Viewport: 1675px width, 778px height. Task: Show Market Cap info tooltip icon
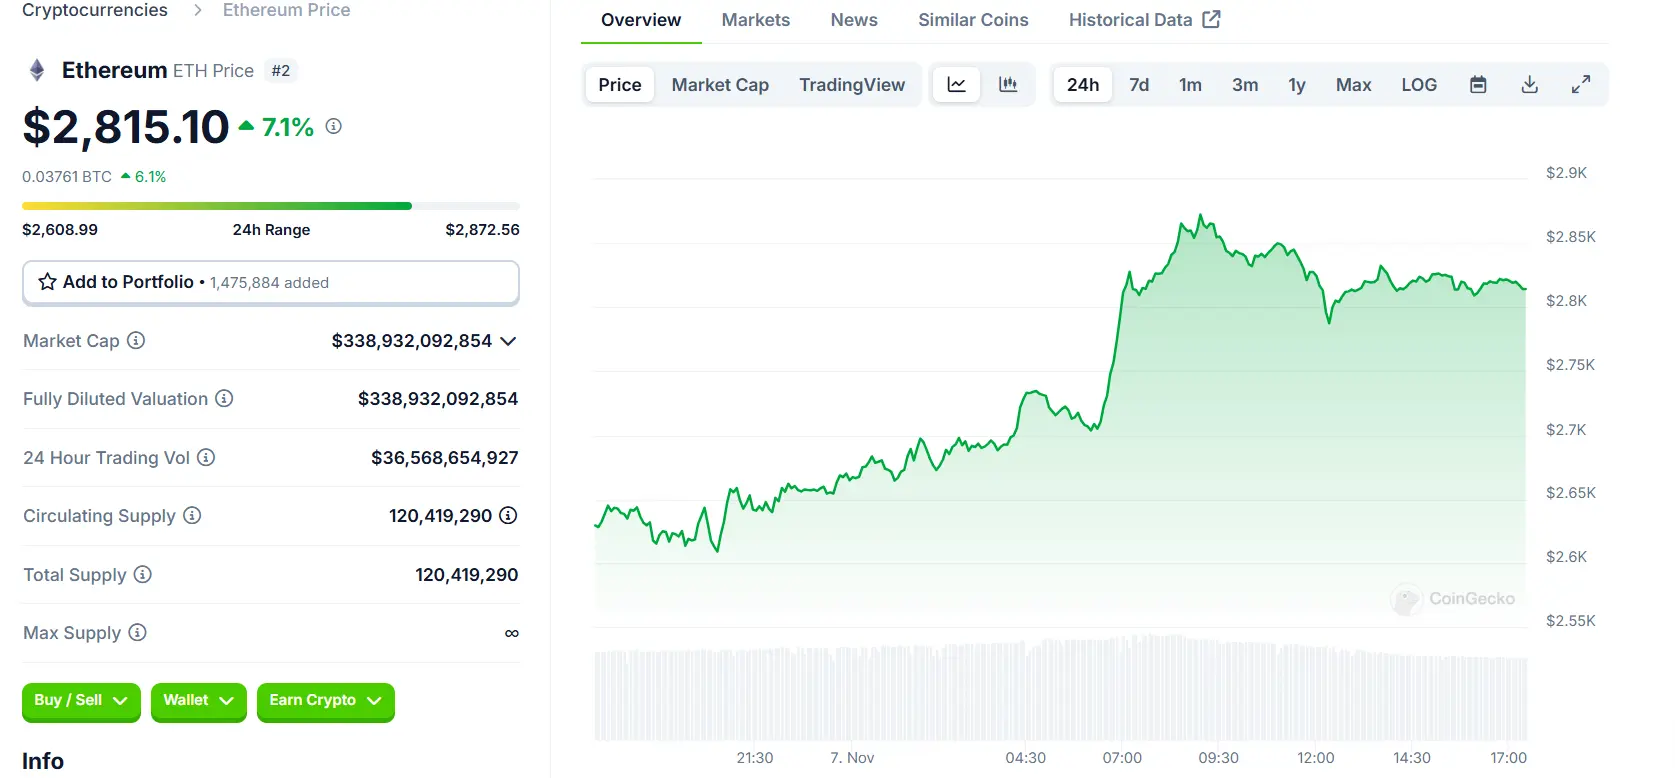pyautogui.click(x=136, y=340)
